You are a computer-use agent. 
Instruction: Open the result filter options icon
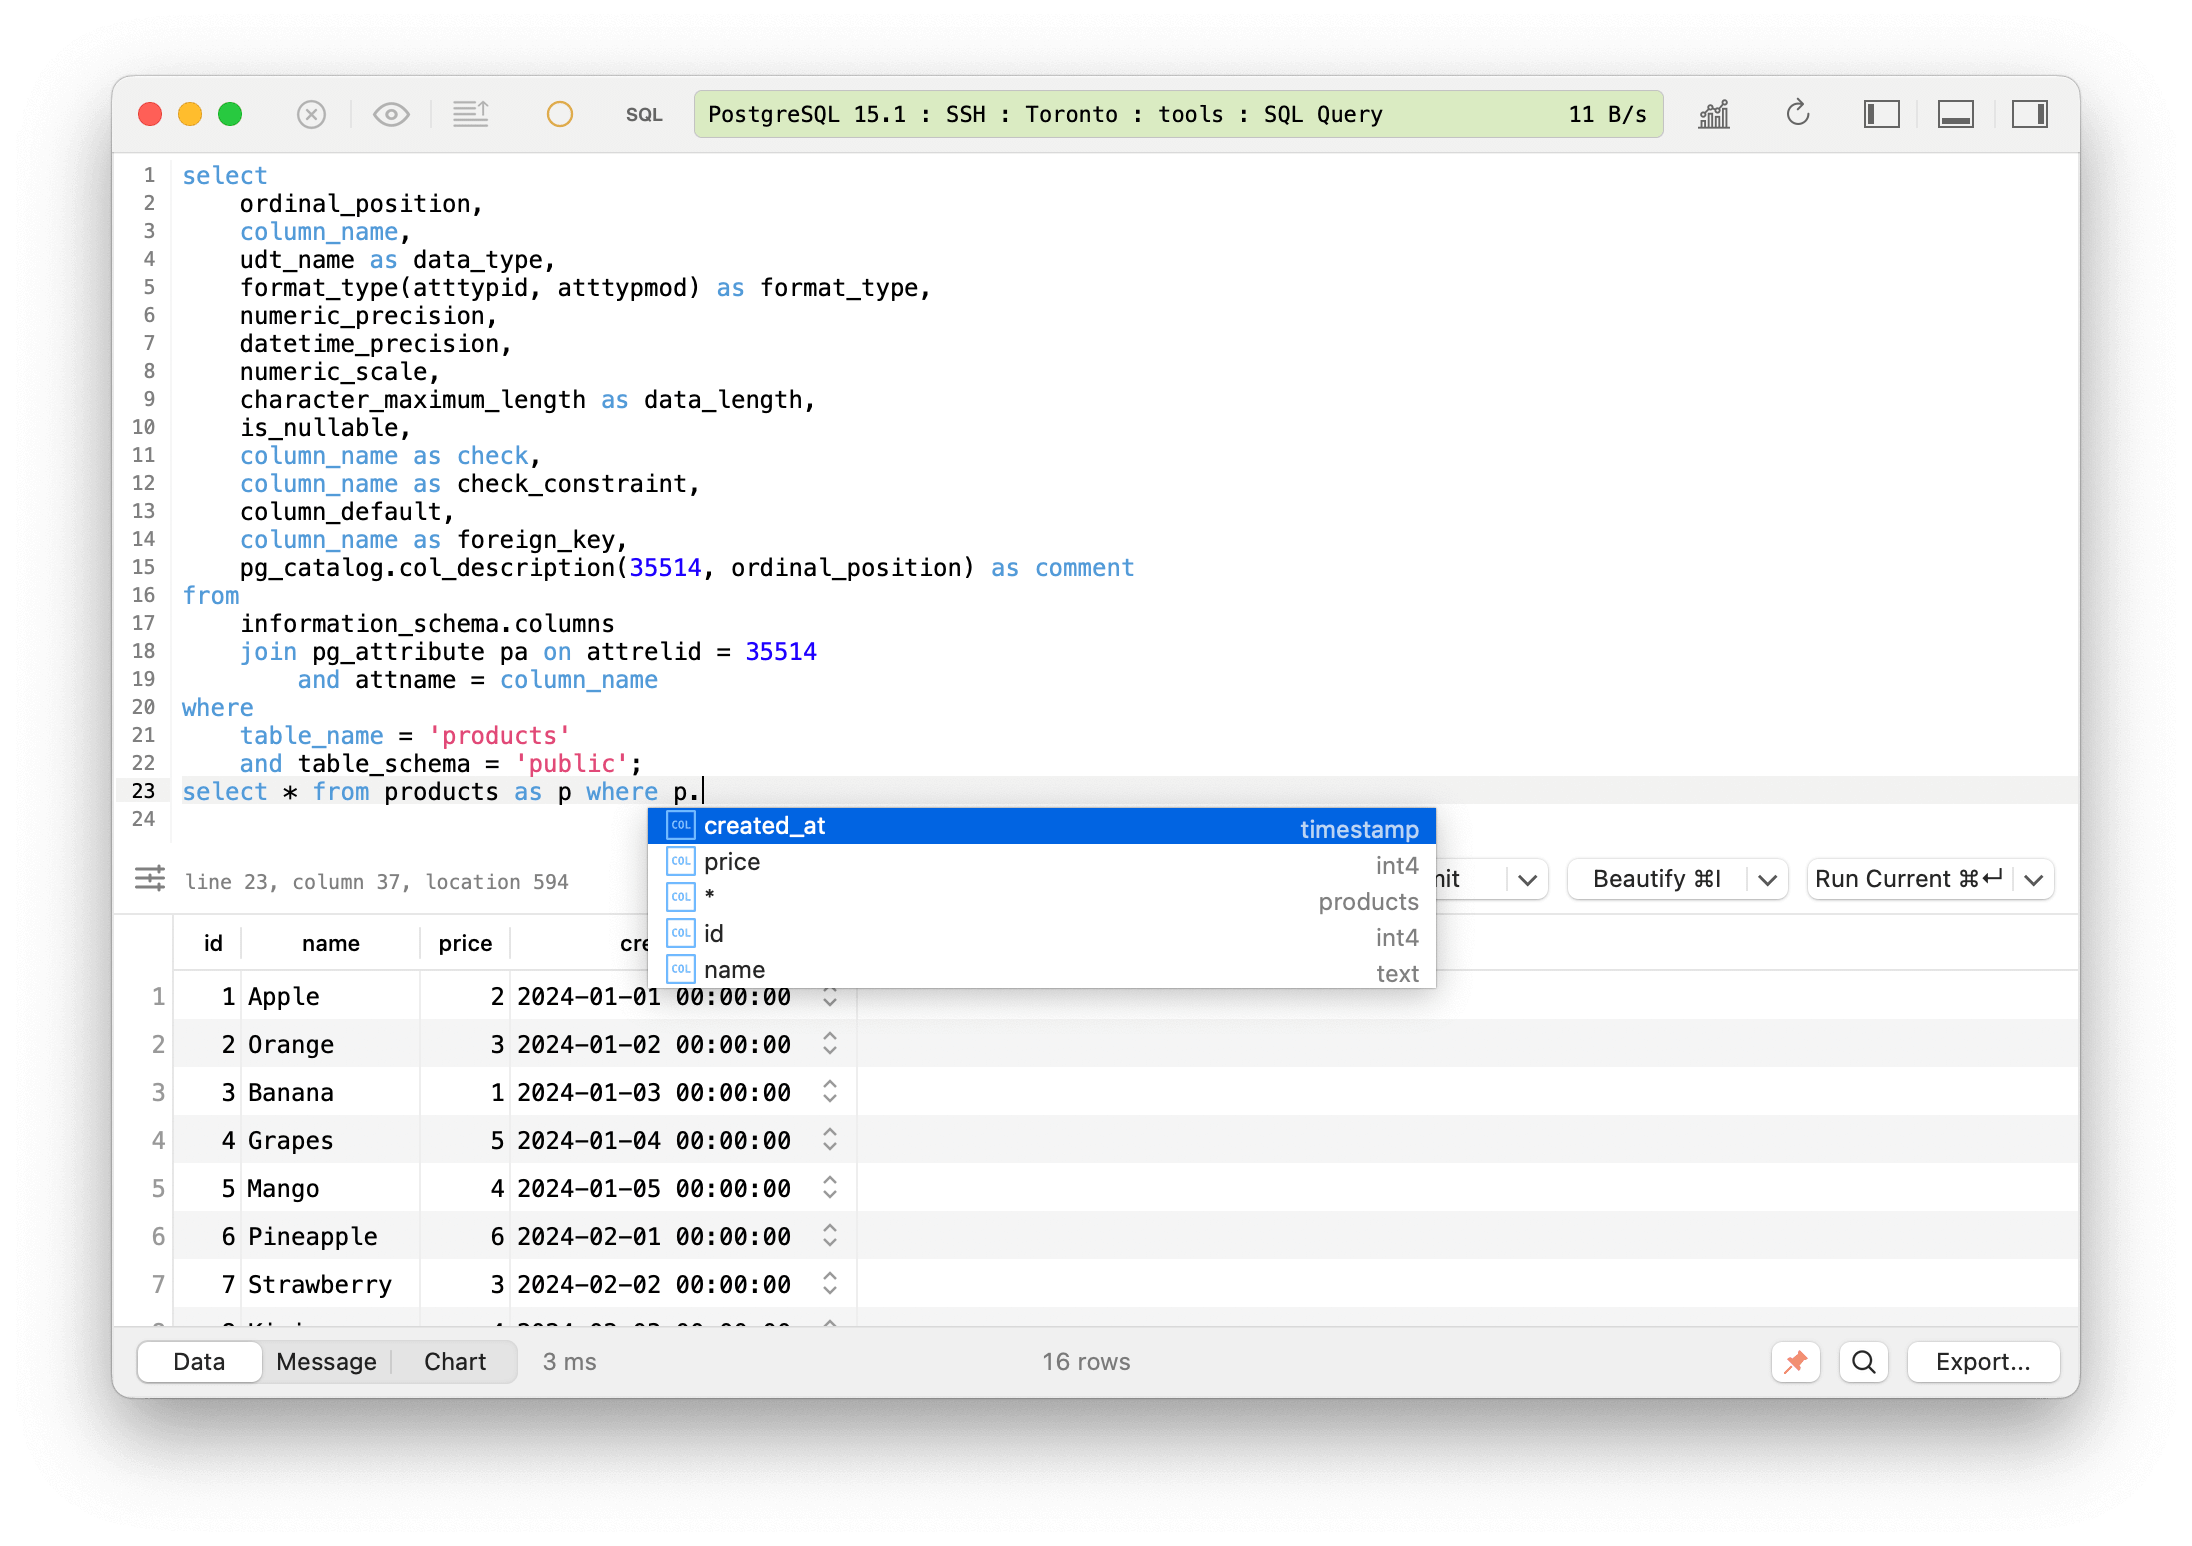(x=150, y=880)
